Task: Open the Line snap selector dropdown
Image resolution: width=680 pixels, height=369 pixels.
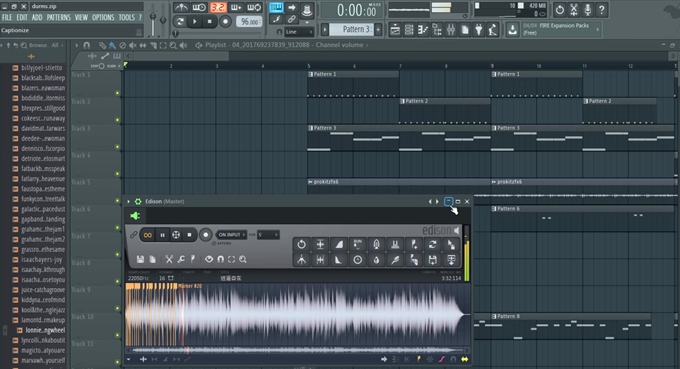Action: pos(299,32)
